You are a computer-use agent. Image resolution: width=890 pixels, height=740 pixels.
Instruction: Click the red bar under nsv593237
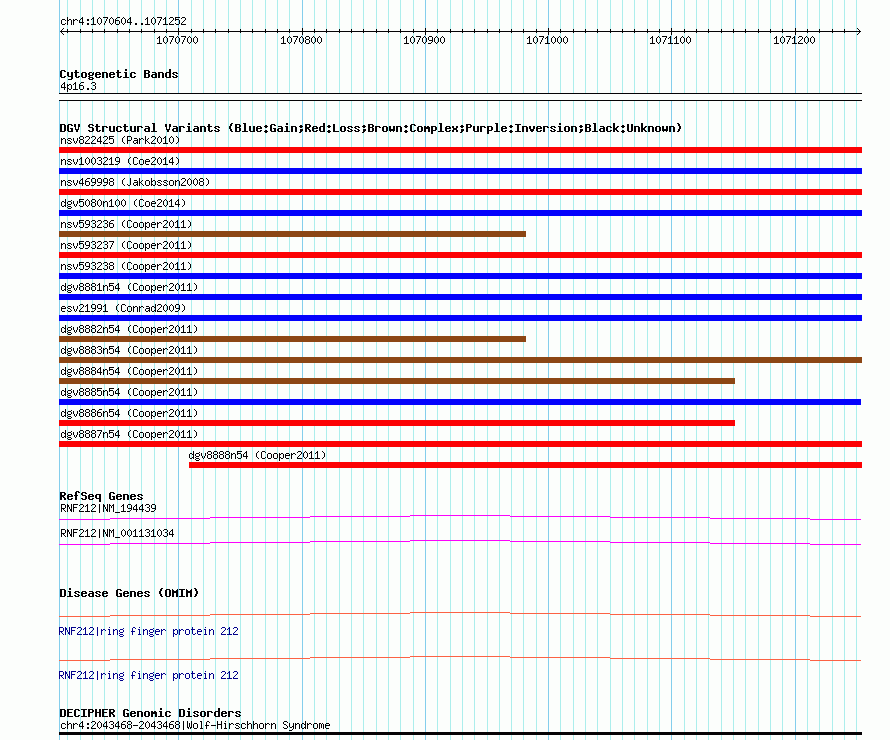click(x=460, y=255)
